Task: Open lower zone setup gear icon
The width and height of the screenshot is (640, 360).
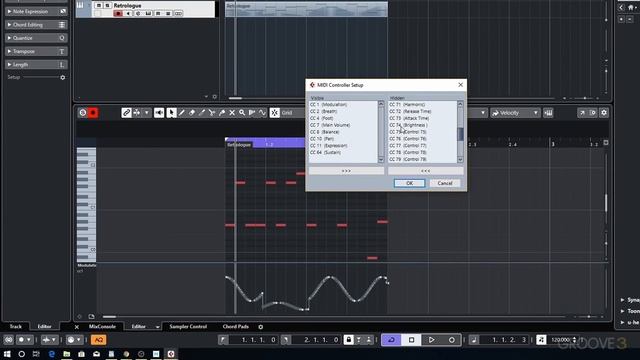Action: tap(261, 327)
